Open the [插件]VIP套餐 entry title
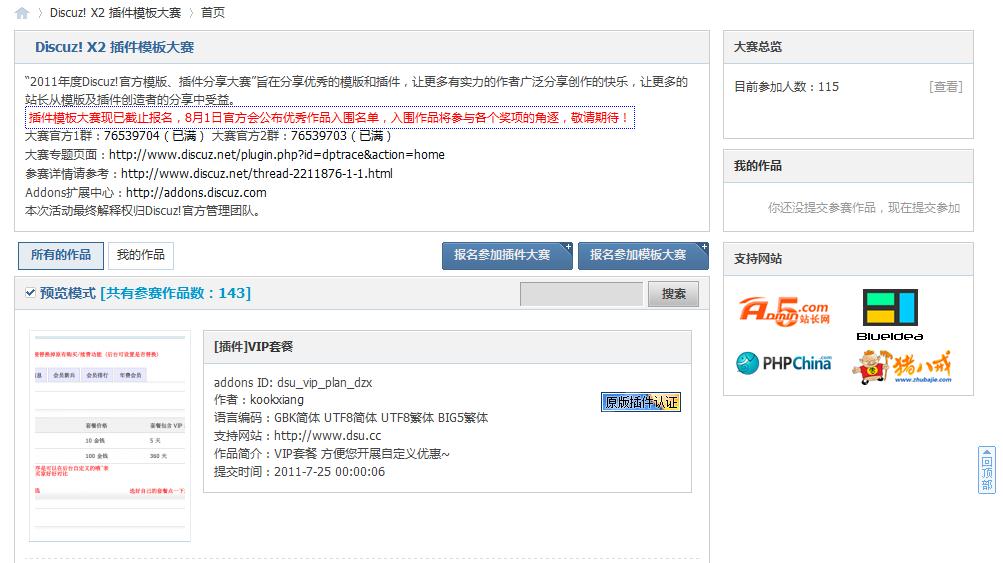The width and height of the screenshot is (1003, 563). click(253, 347)
